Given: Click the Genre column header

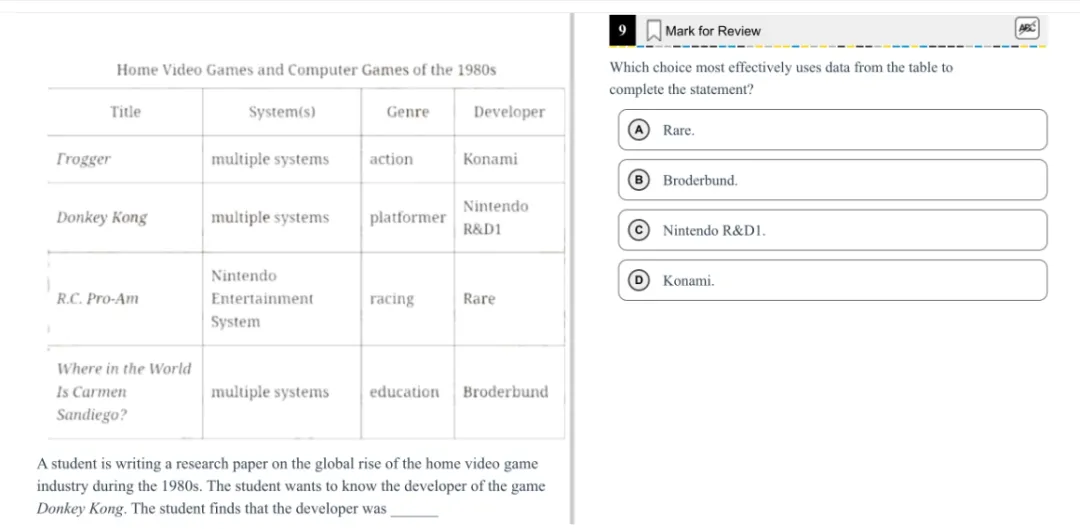Looking at the screenshot, I should pyautogui.click(x=408, y=112).
